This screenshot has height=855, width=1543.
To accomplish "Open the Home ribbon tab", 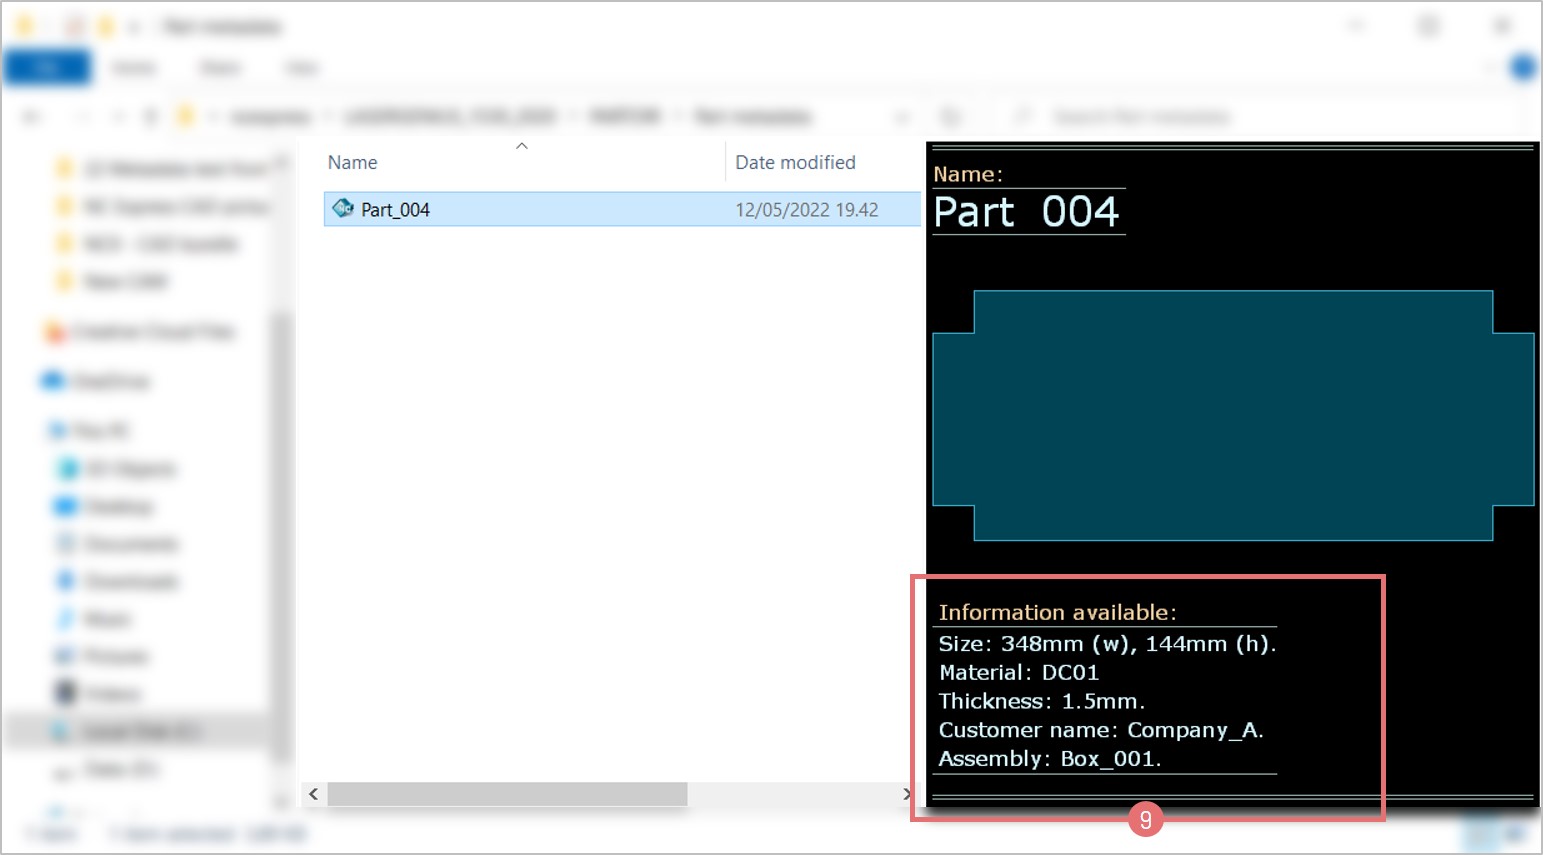I will pyautogui.click(x=134, y=68).
